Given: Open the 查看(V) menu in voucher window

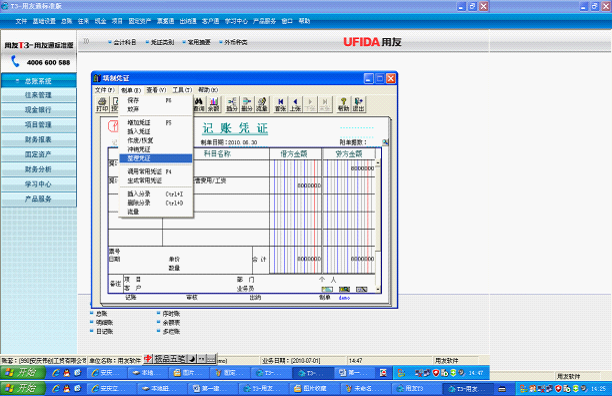Looking at the screenshot, I should coord(156,90).
